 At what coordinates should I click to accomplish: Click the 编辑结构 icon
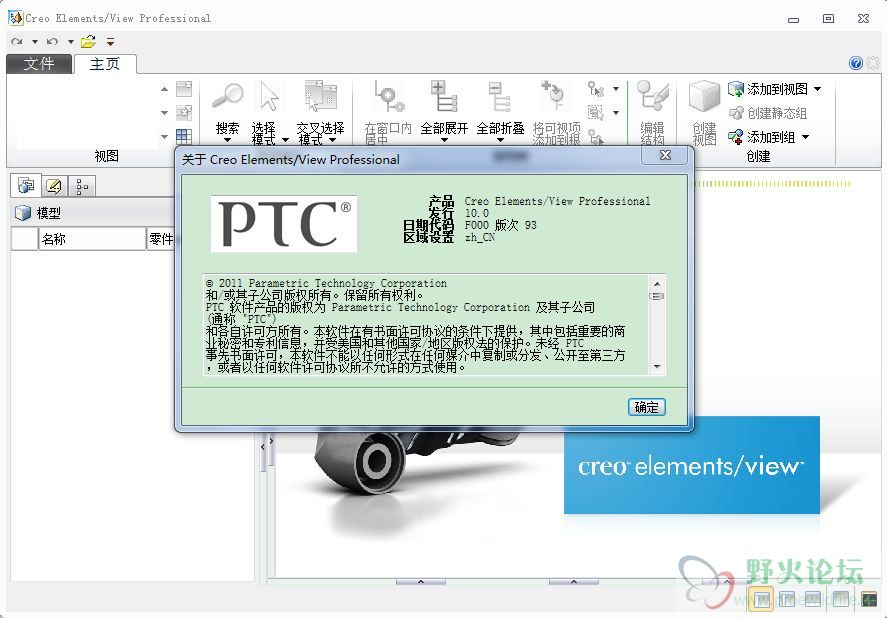point(652,96)
